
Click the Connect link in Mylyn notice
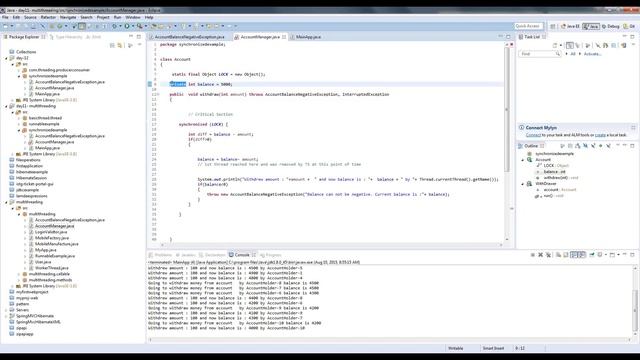click(x=533, y=135)
